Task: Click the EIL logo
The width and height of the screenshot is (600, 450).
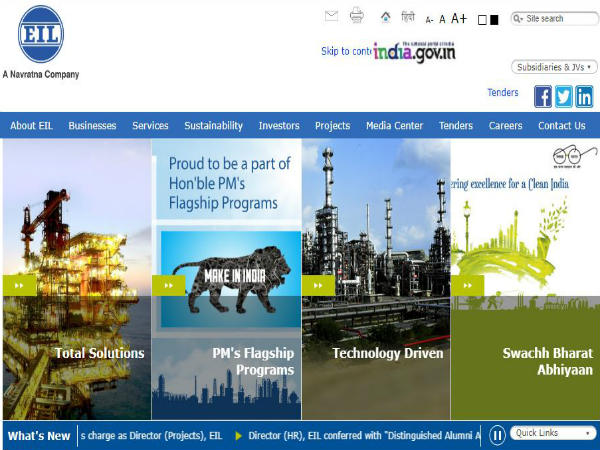Action: (40, 34)
